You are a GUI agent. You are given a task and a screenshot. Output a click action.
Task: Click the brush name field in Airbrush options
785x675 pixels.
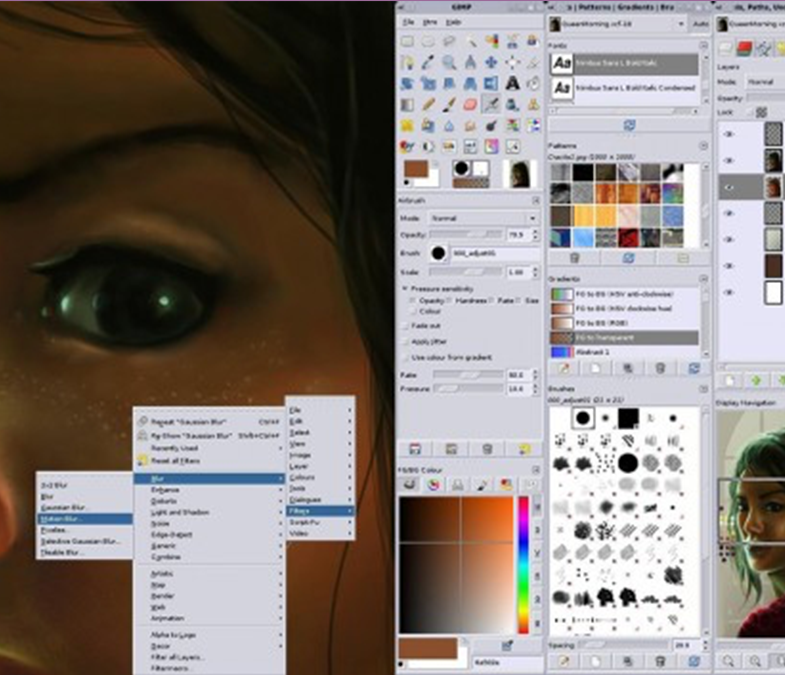[495, 253]
